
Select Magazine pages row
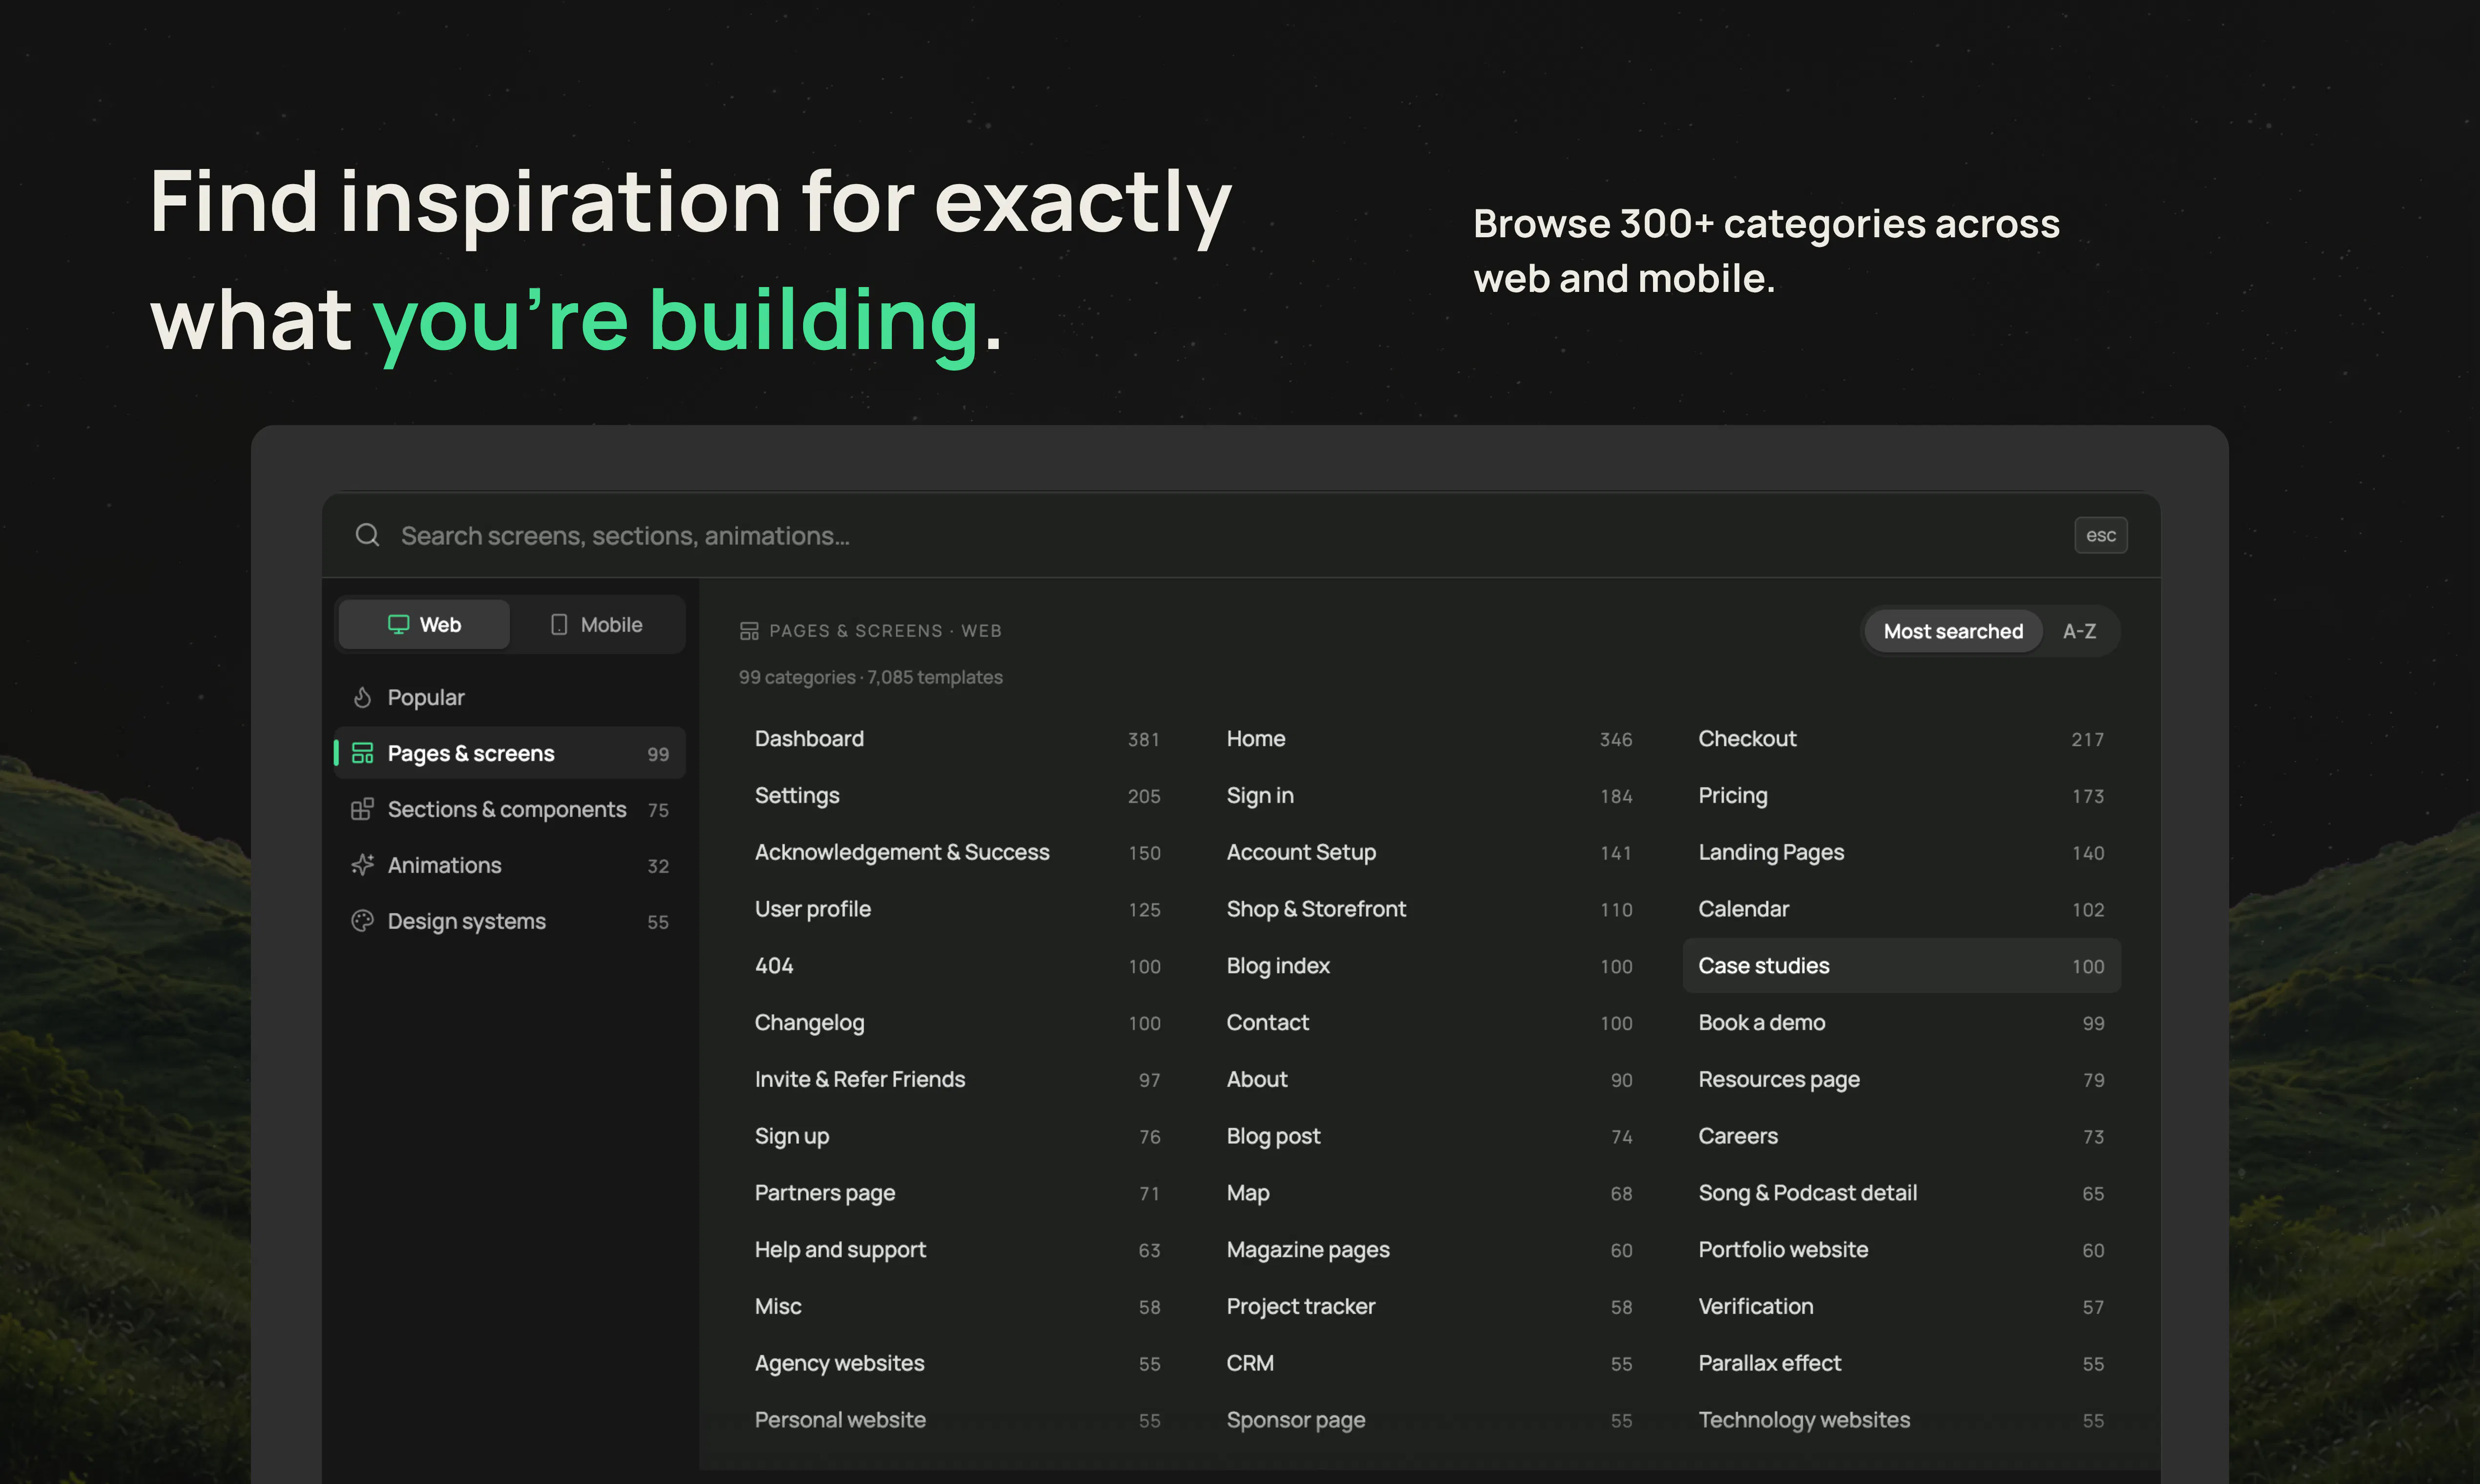pos(1429,1250)
